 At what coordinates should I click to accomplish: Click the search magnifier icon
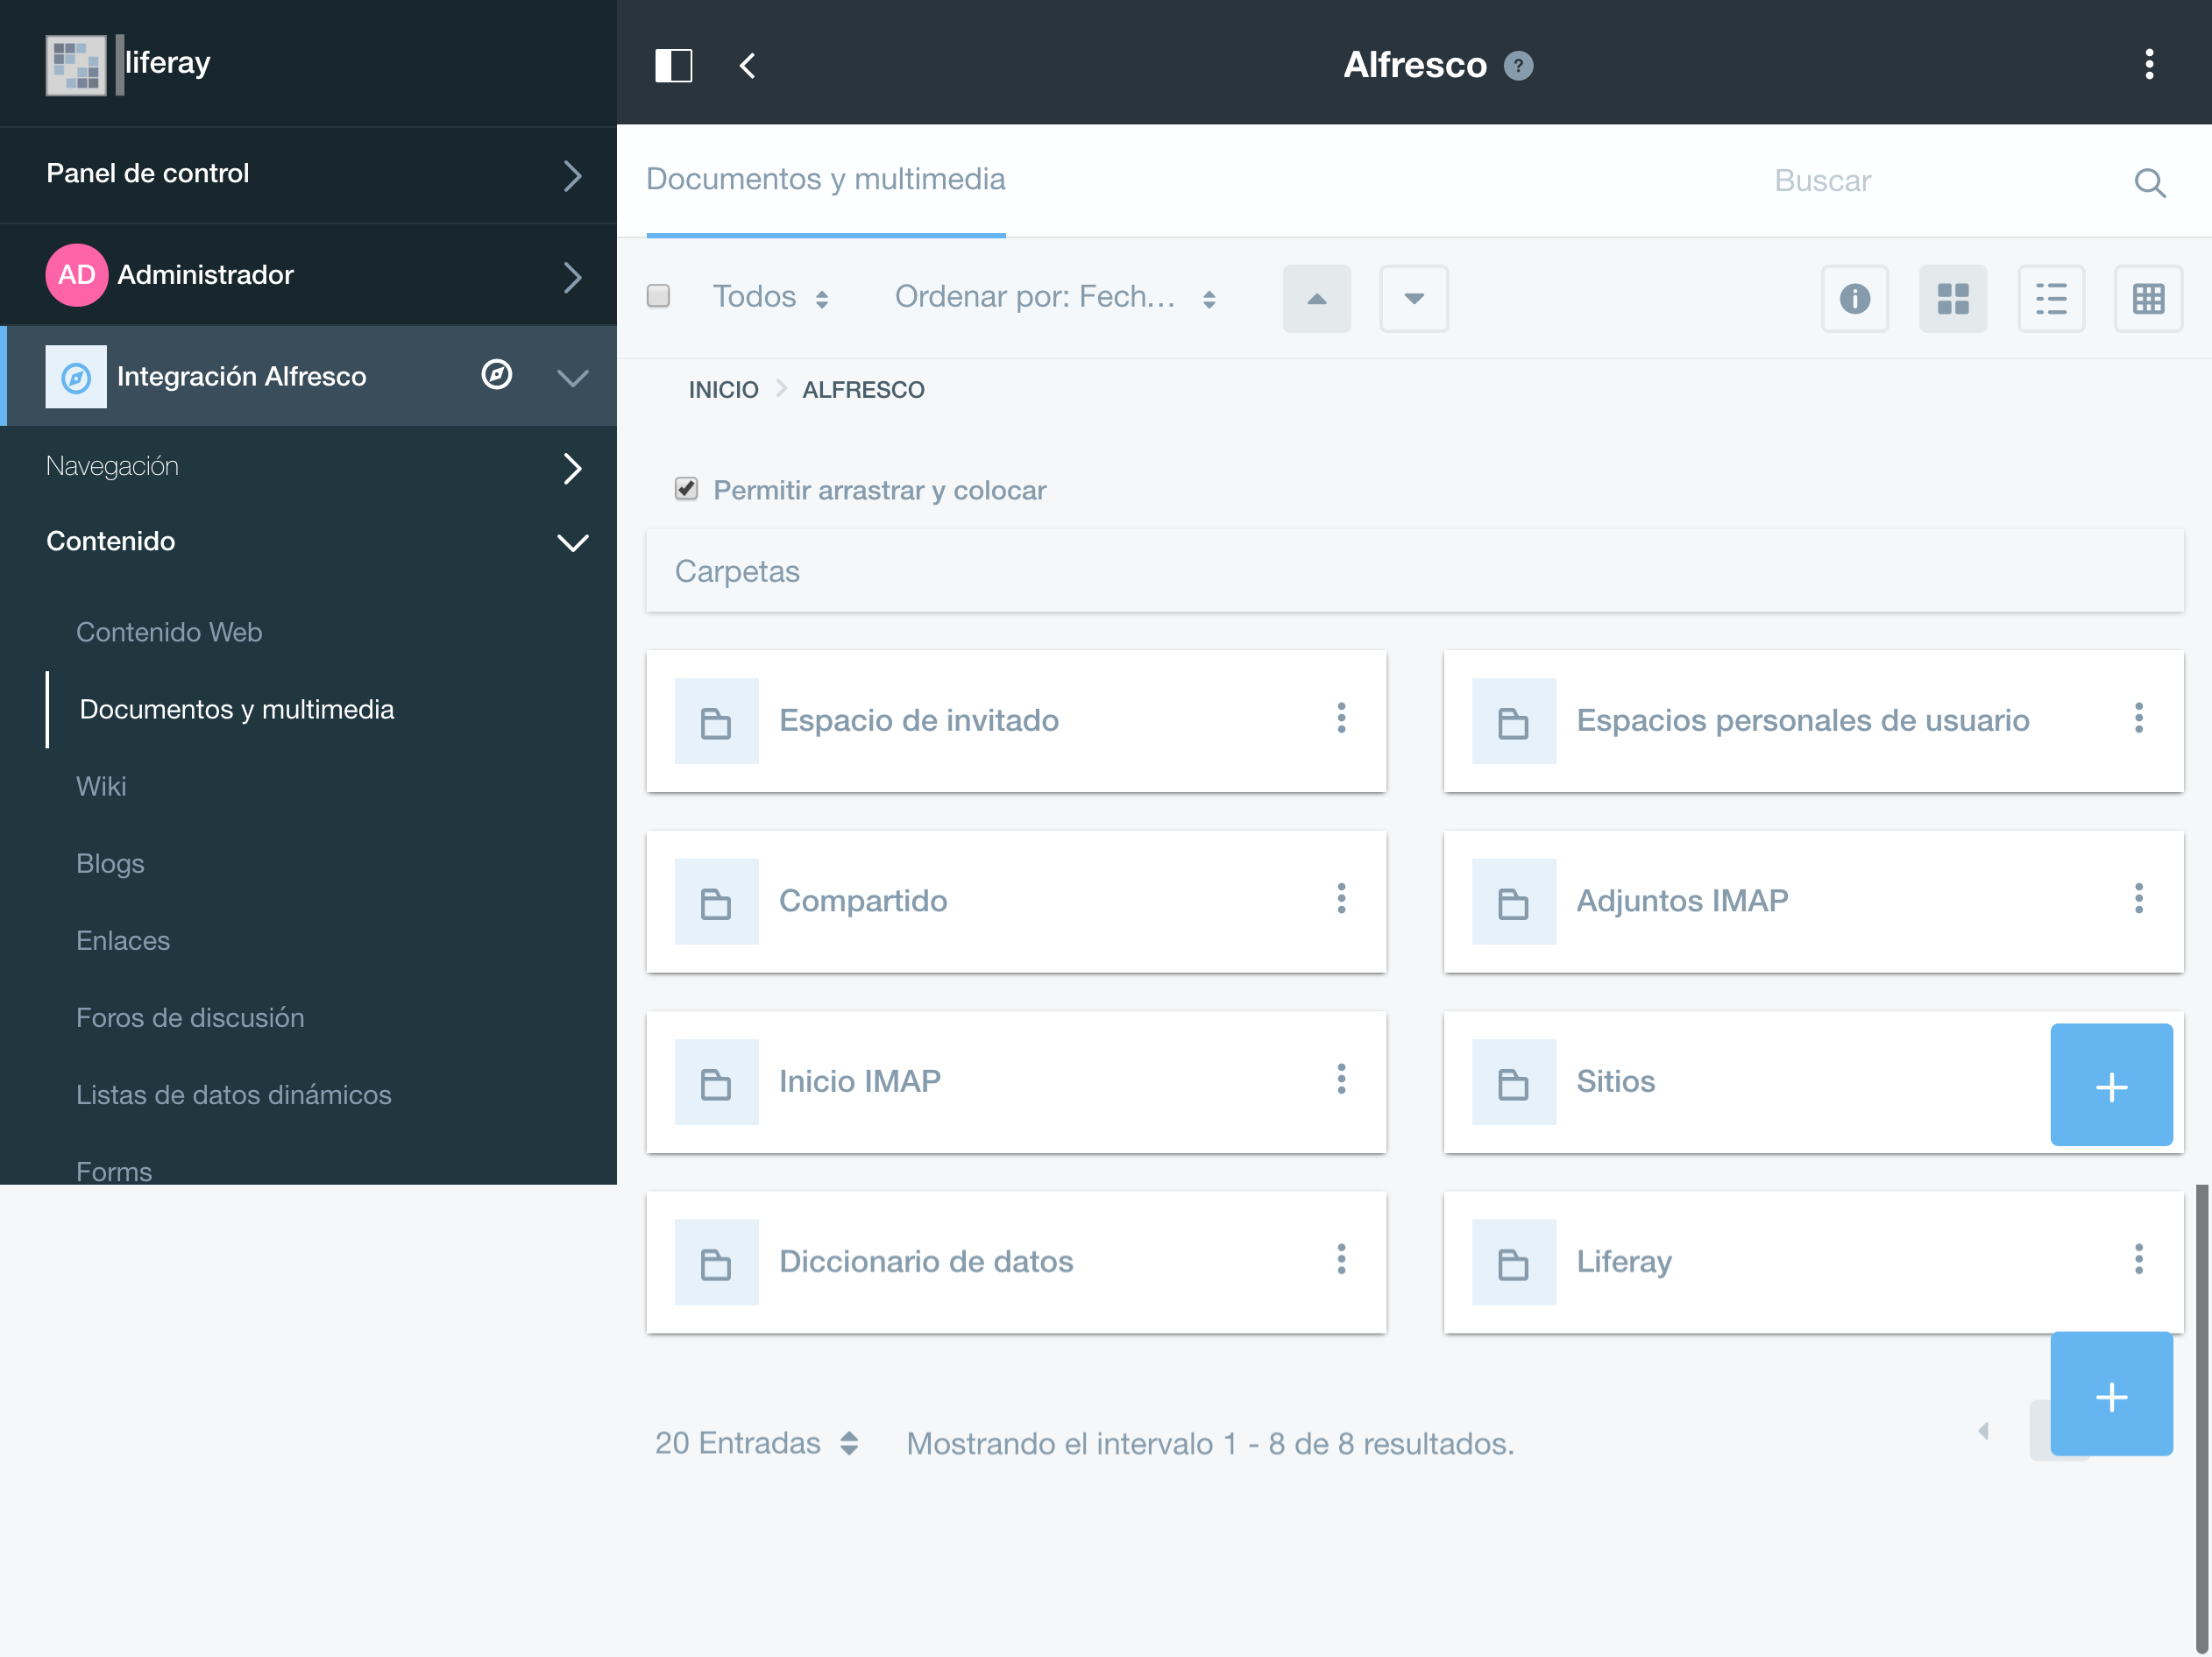click(2149, 182)
